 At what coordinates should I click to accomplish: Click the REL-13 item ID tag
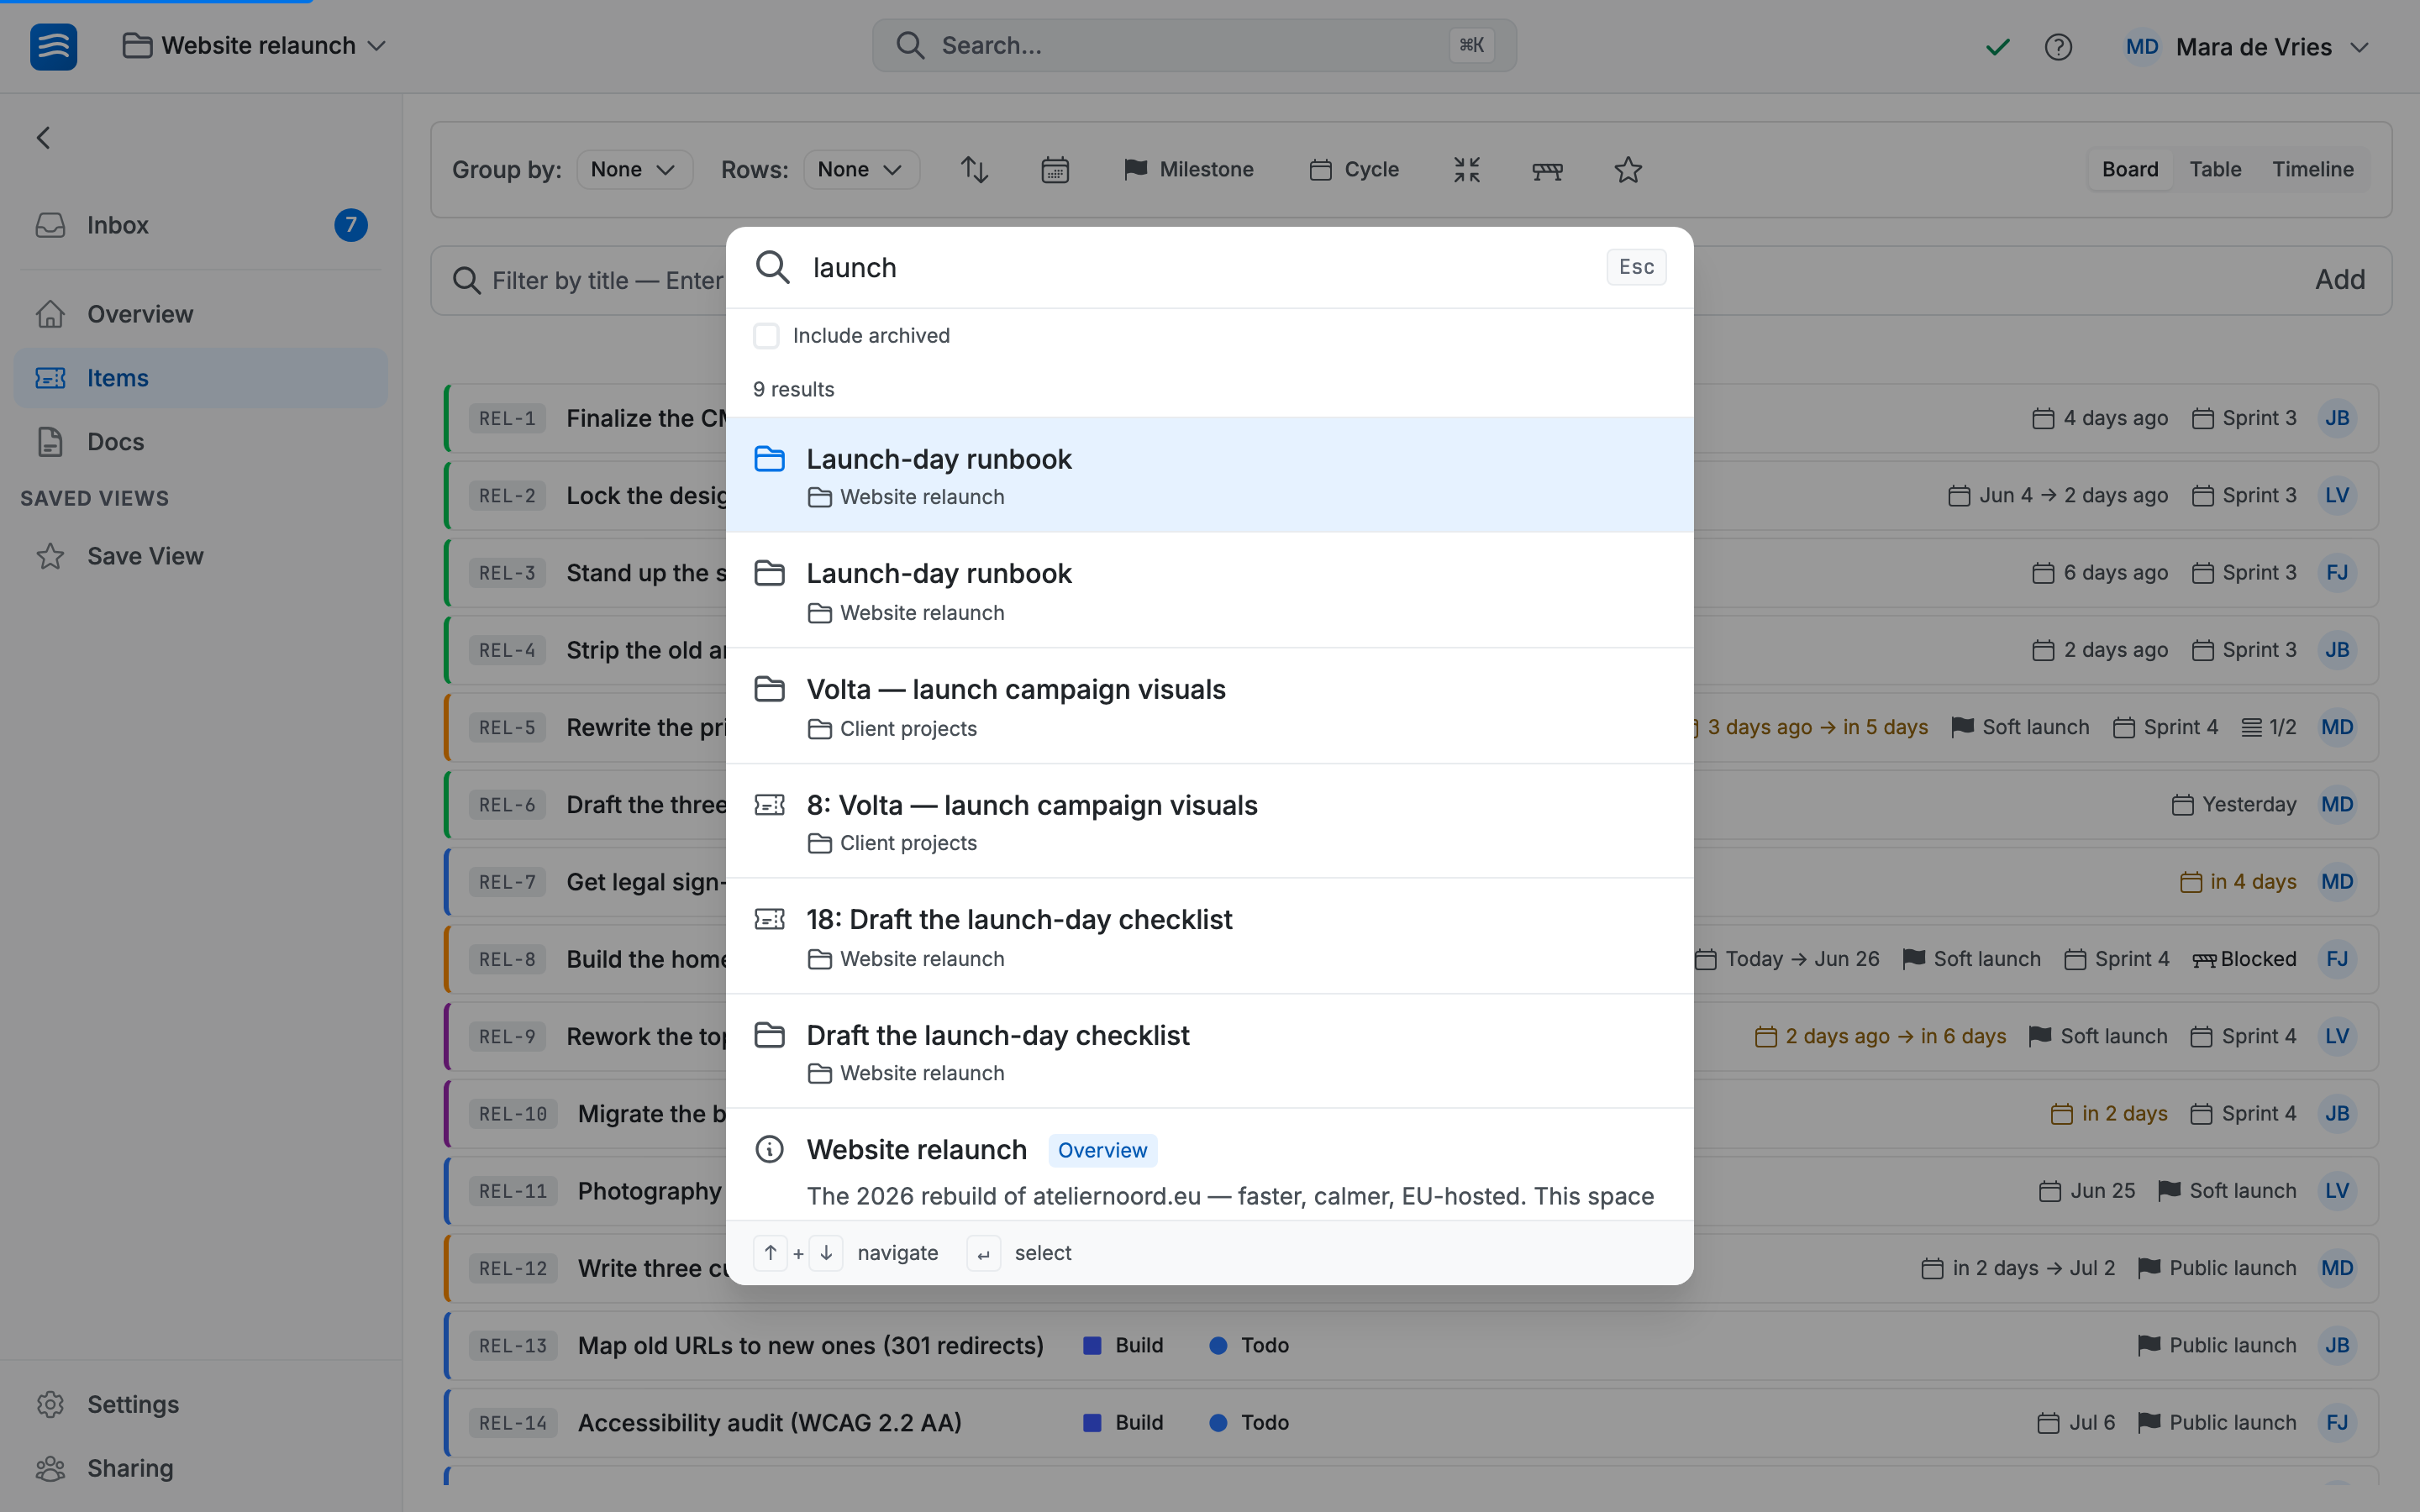click(x=513, y=1345)
